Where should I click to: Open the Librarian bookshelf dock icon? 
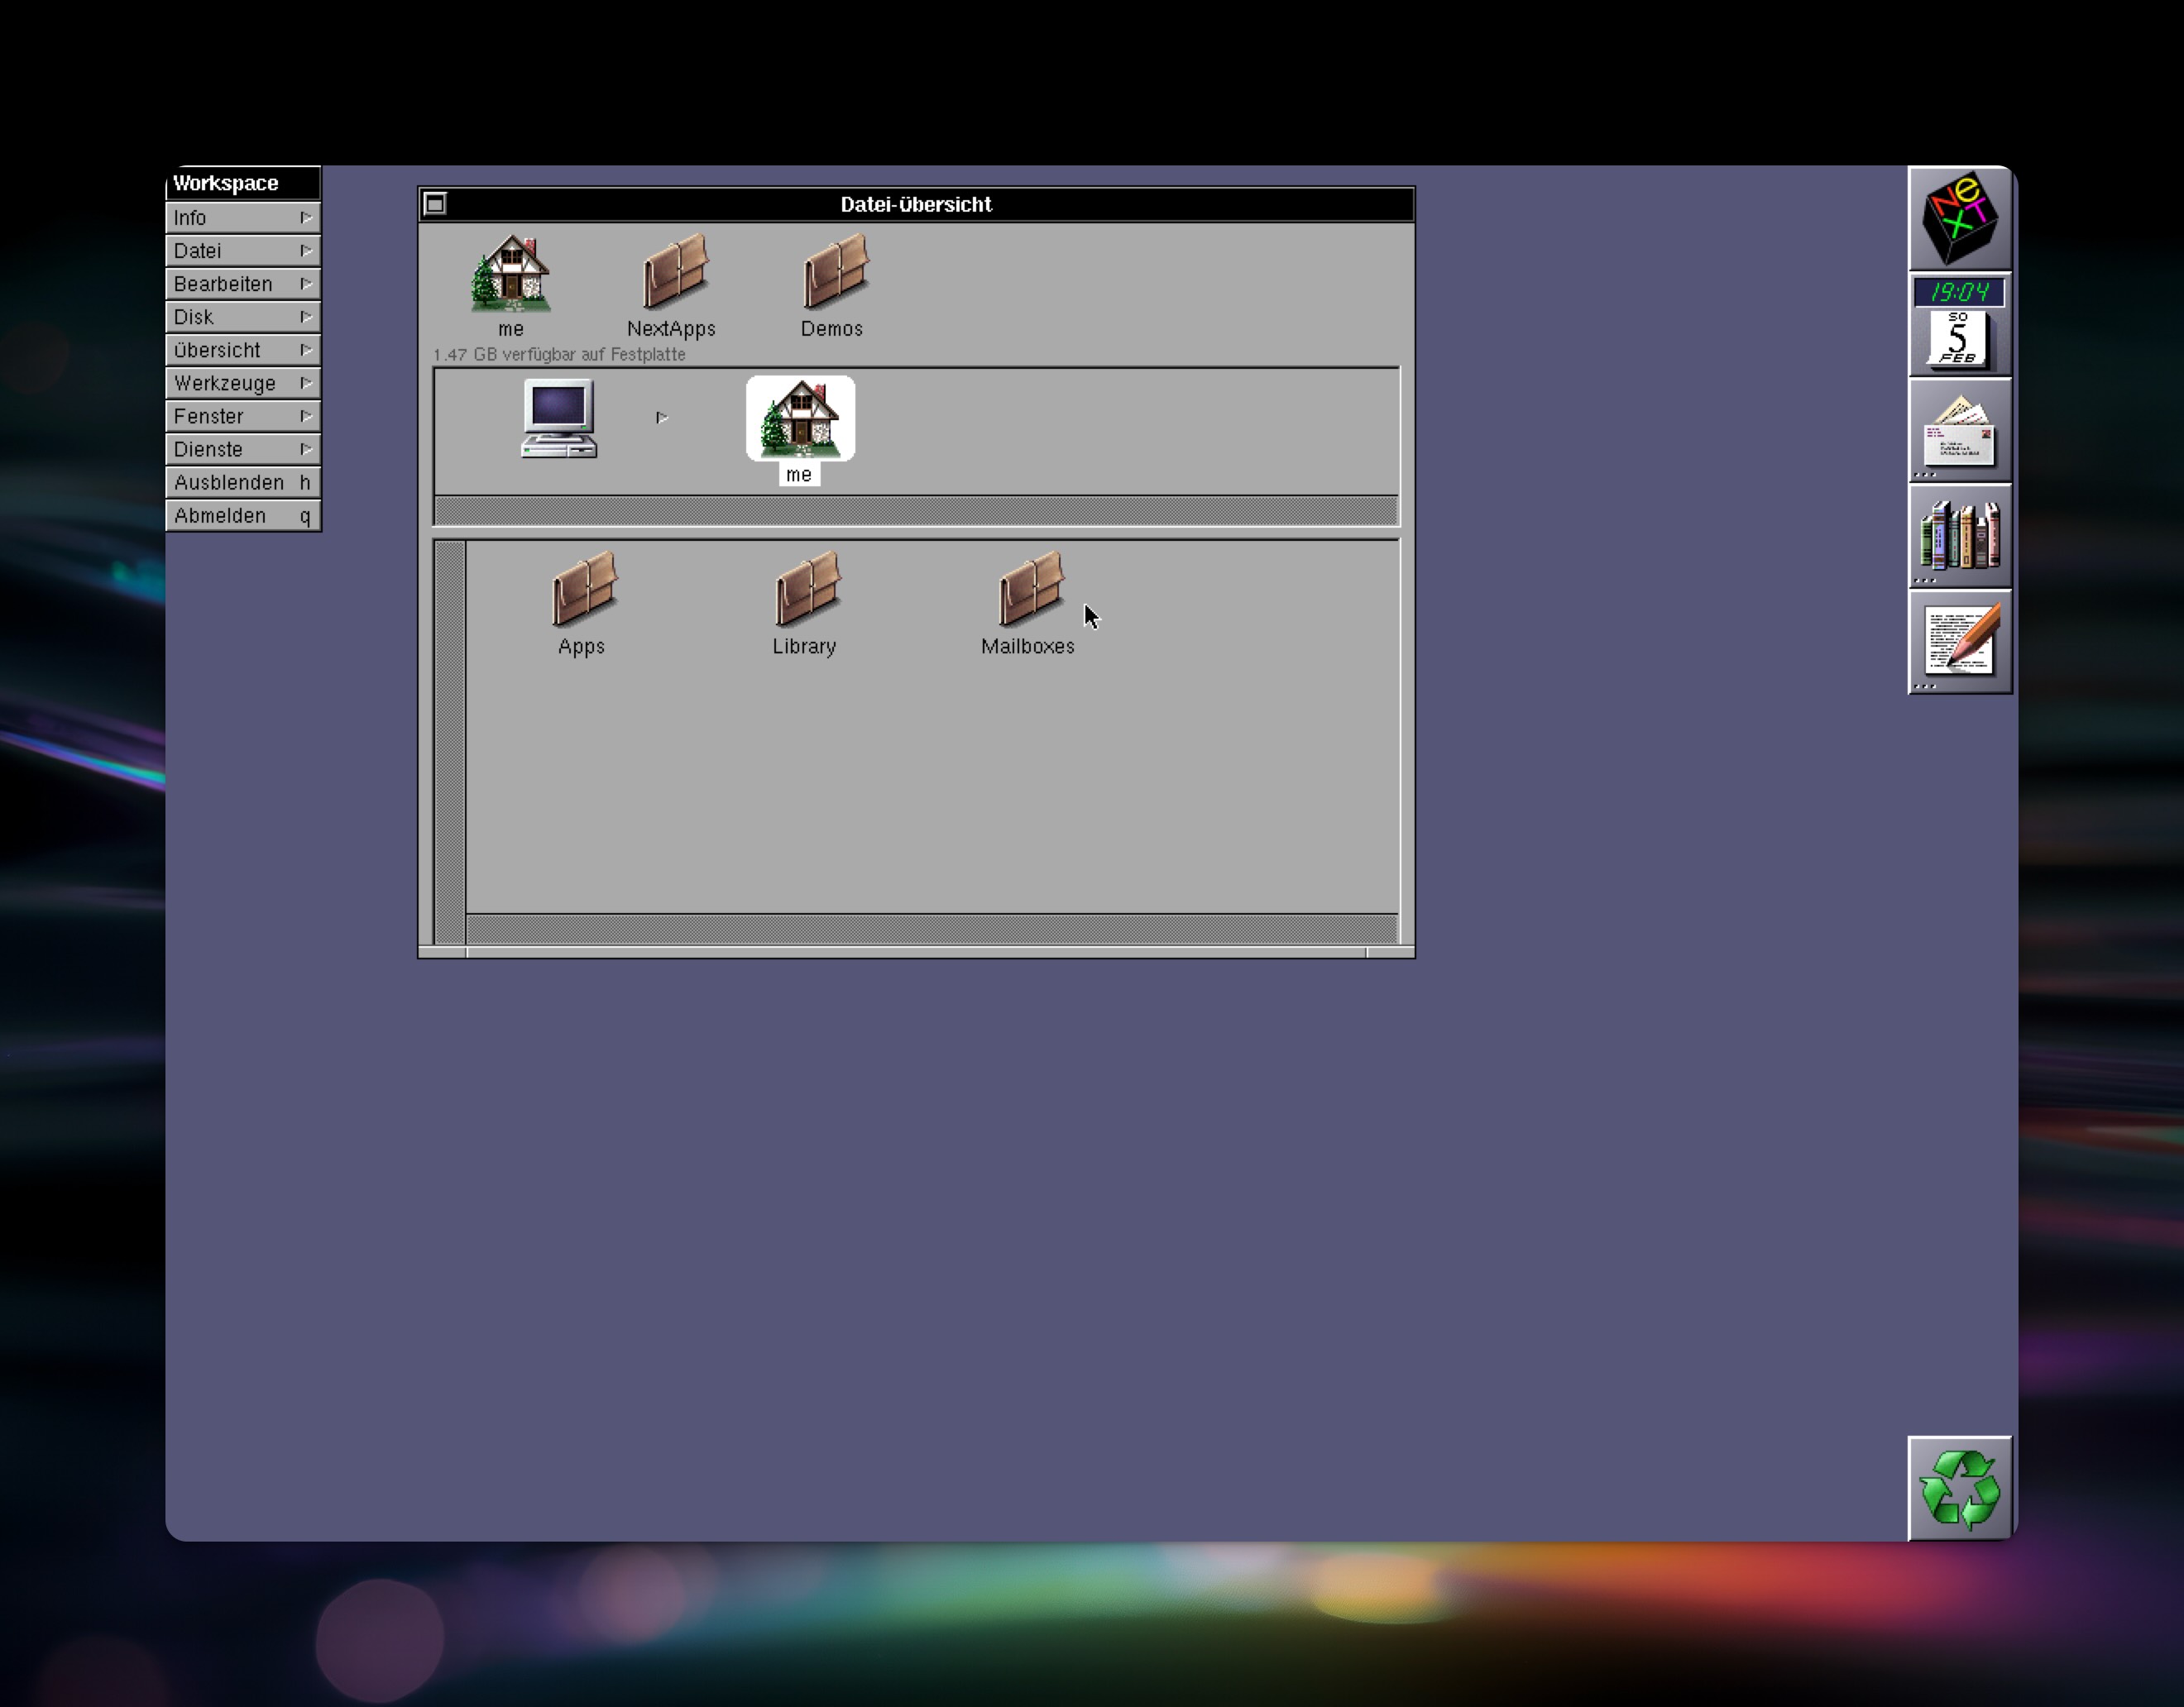click(1959, 536)
